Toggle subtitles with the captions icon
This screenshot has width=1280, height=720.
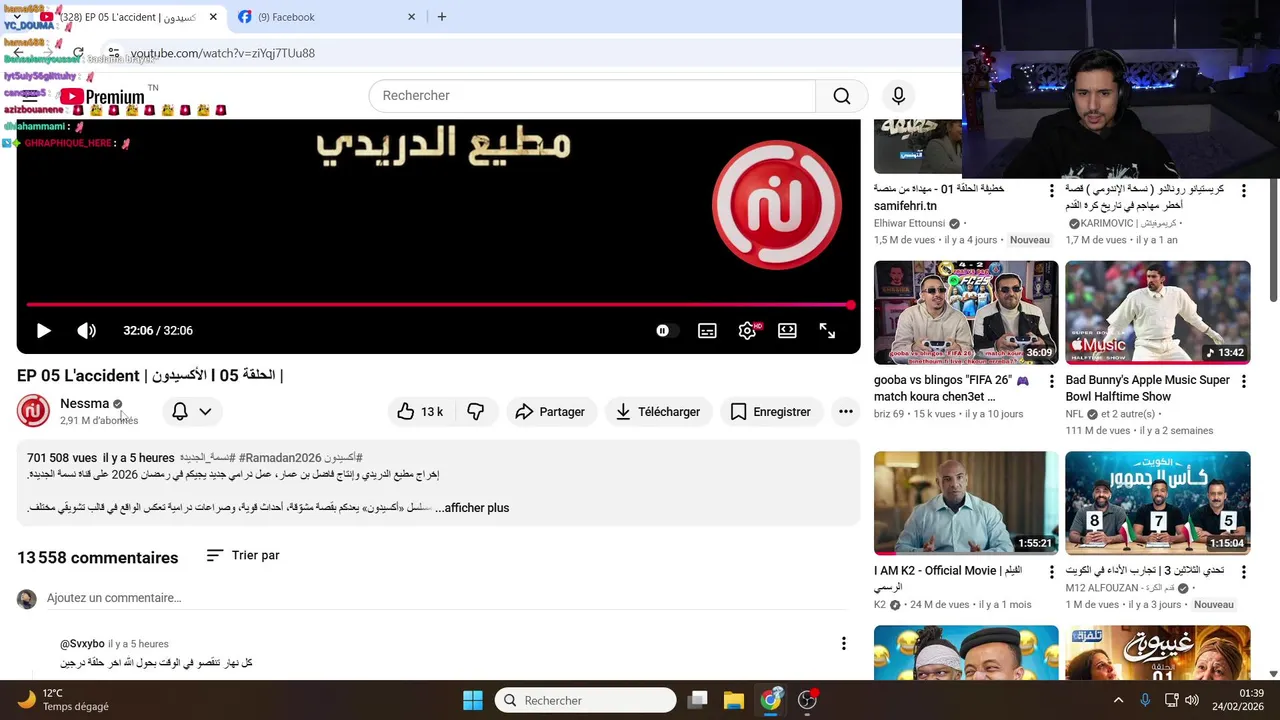[707, 331]
